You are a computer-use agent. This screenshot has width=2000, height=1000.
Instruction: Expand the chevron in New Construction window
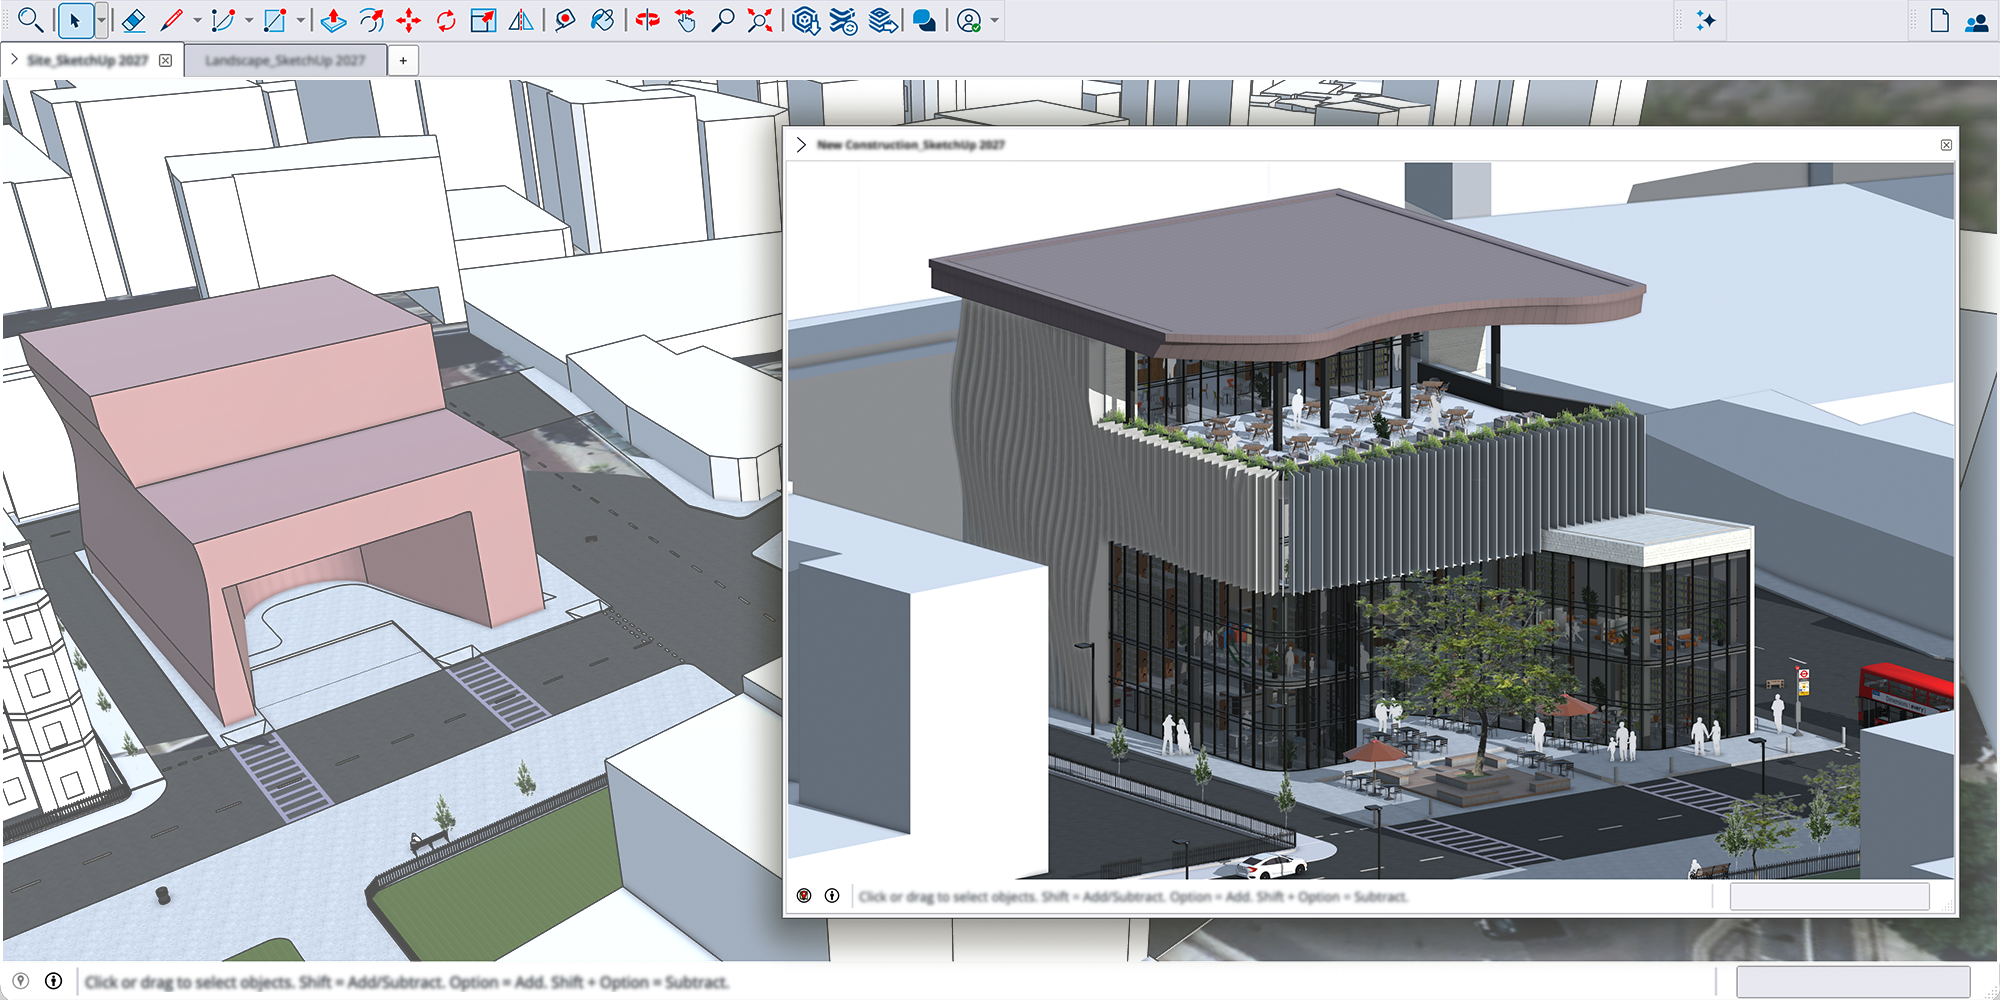point(801,145)
